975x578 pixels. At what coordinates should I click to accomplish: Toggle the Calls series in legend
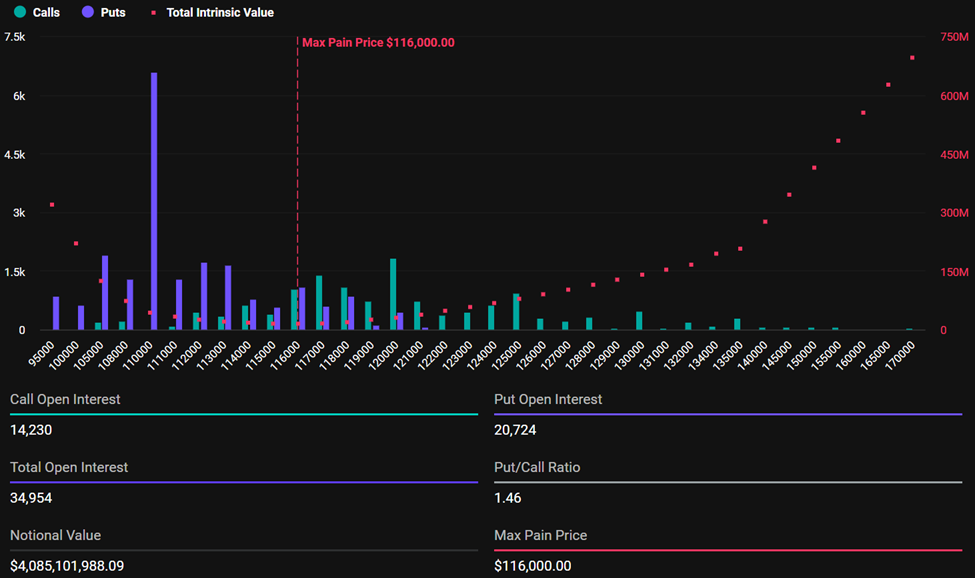click(x=37, y=13)
